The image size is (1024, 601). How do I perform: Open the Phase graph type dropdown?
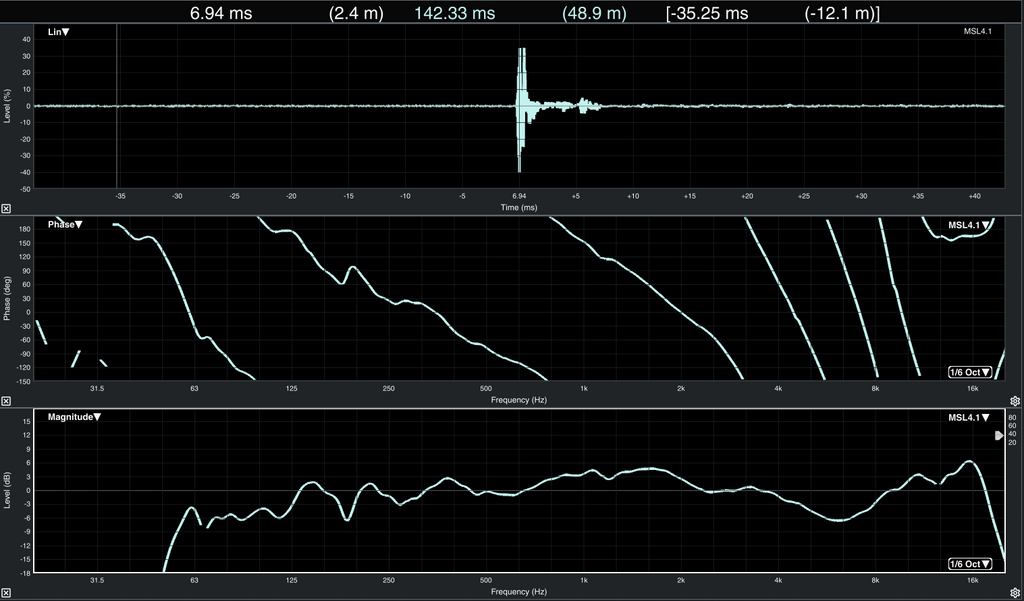(65, 225)
